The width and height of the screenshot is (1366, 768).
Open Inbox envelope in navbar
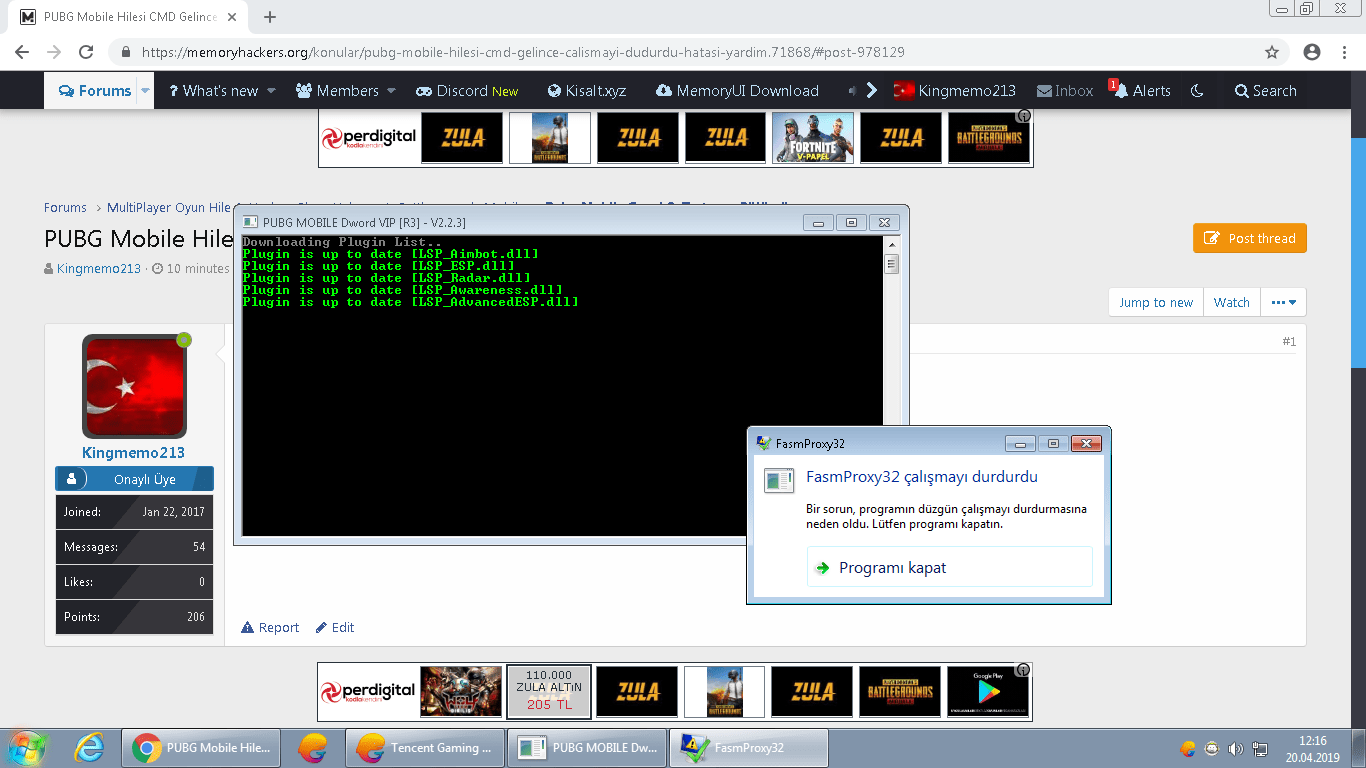1065,91
